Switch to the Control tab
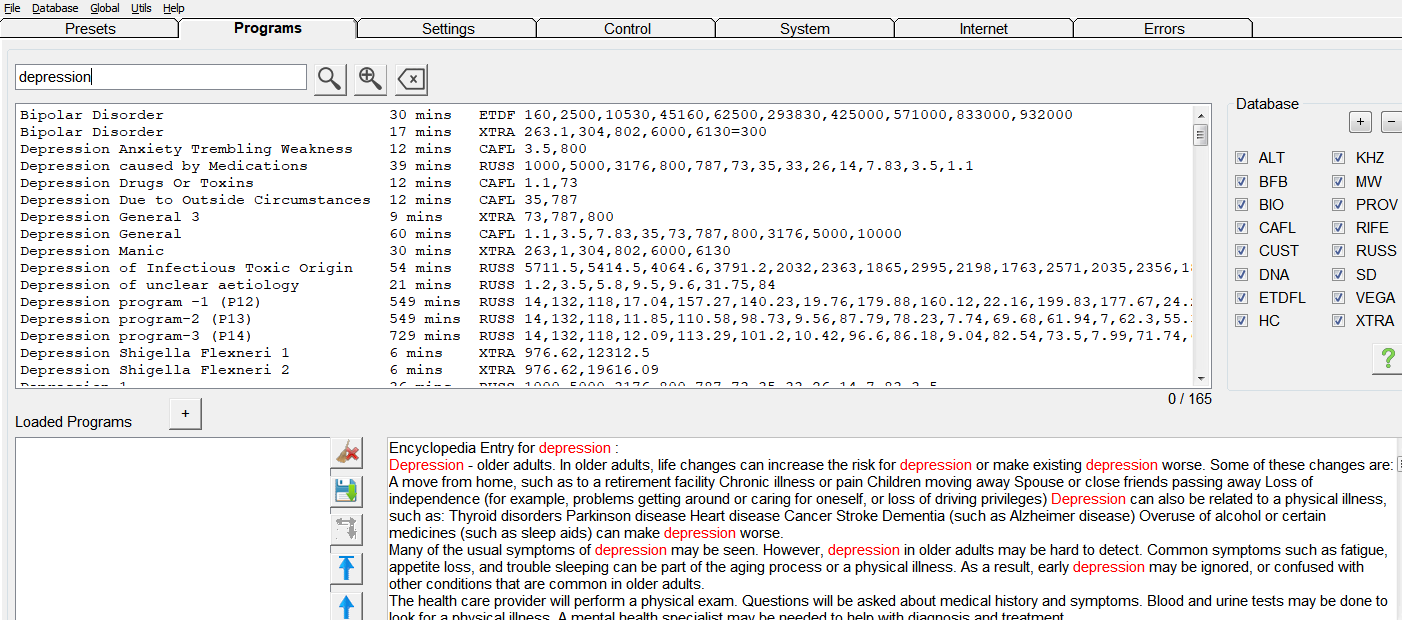 click(627, 29)
